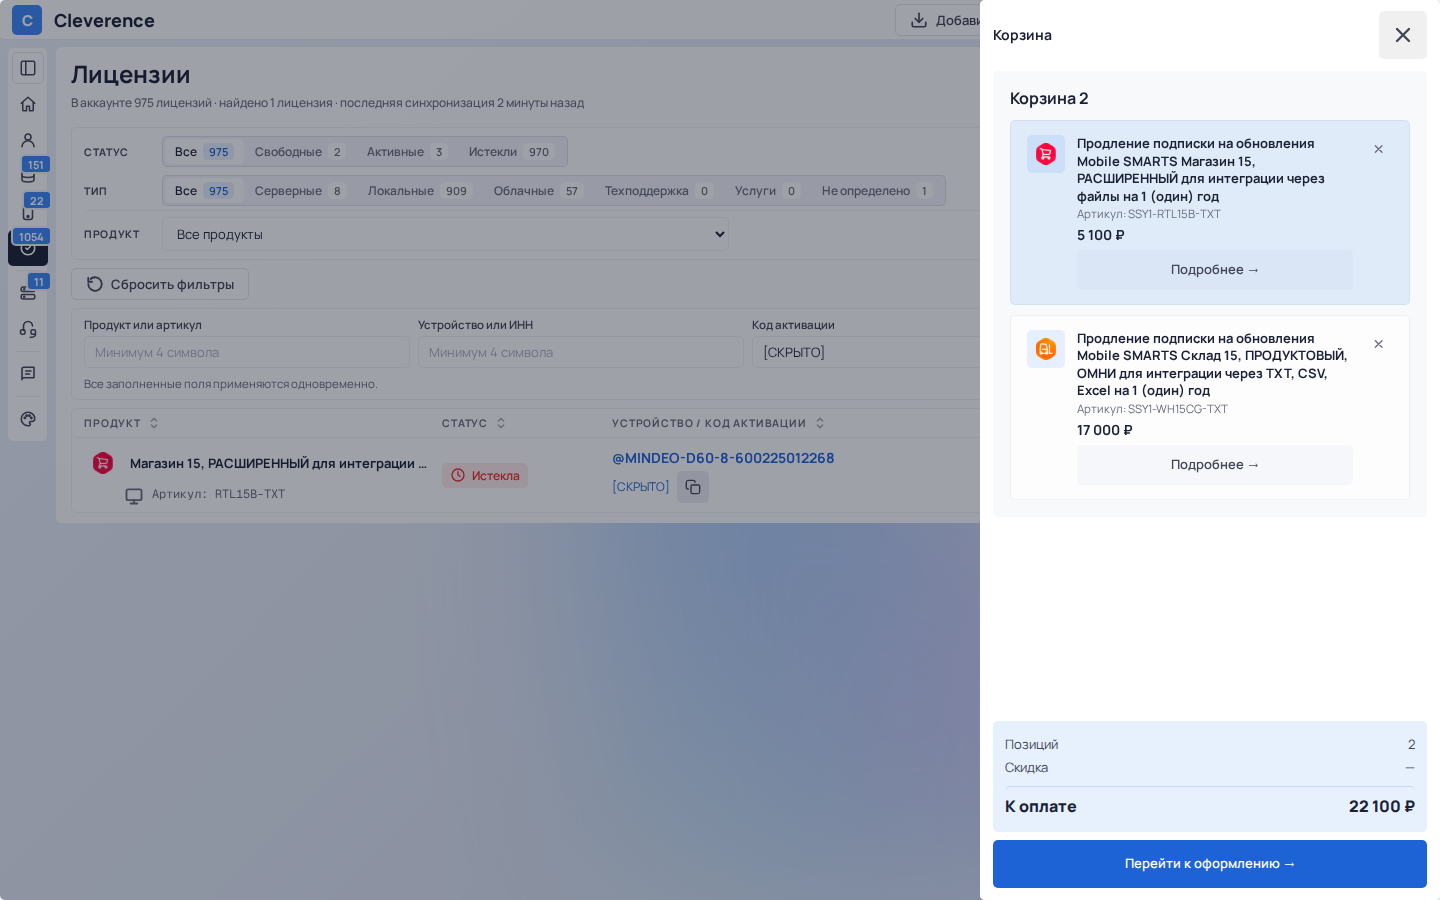1440x900 pixels.
Task: Select the Активные status filter
Action: 405,152
